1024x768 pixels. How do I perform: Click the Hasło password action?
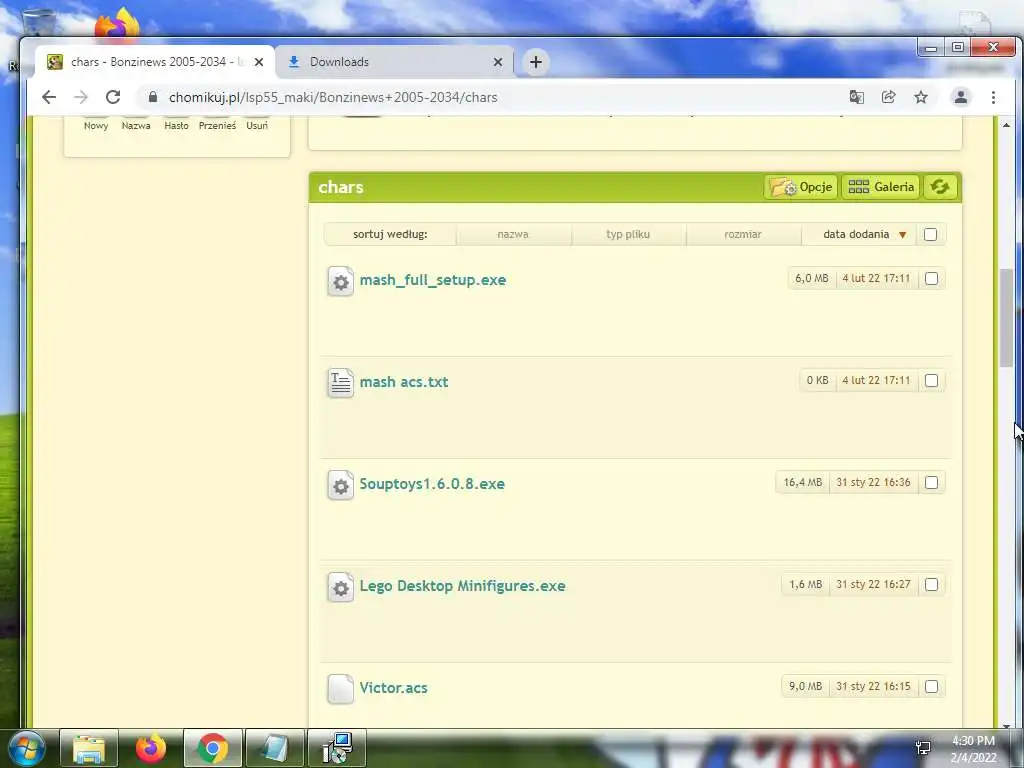point(176,125)
